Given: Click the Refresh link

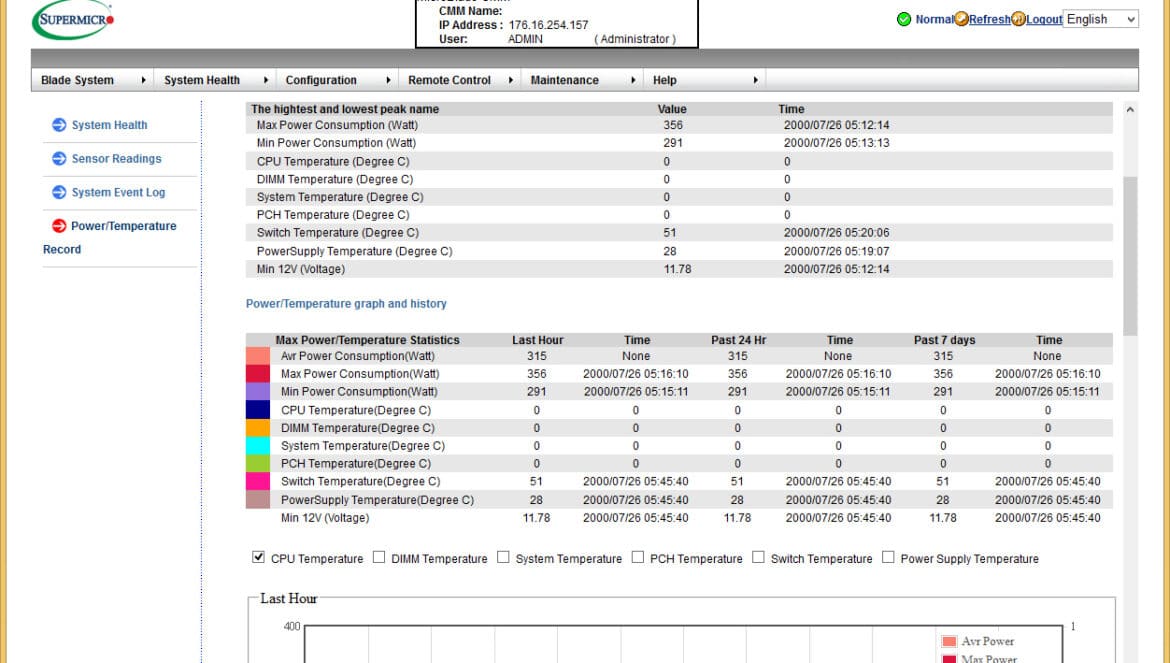Looking at the screenshot, I should [989, 19].
